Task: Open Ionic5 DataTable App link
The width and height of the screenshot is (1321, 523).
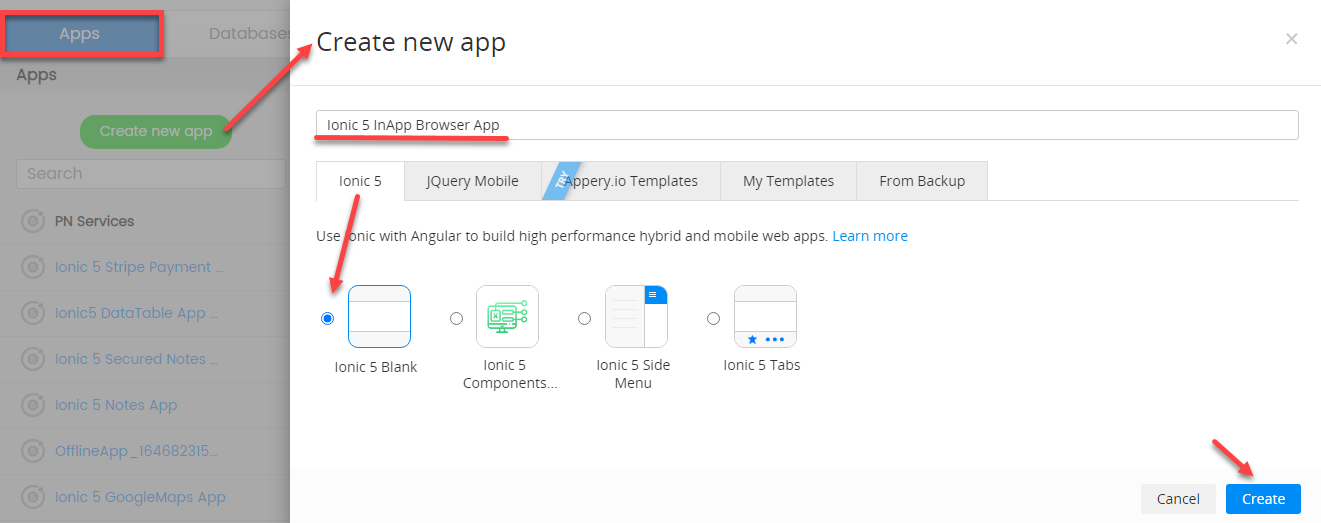Action: click(136, 313)
